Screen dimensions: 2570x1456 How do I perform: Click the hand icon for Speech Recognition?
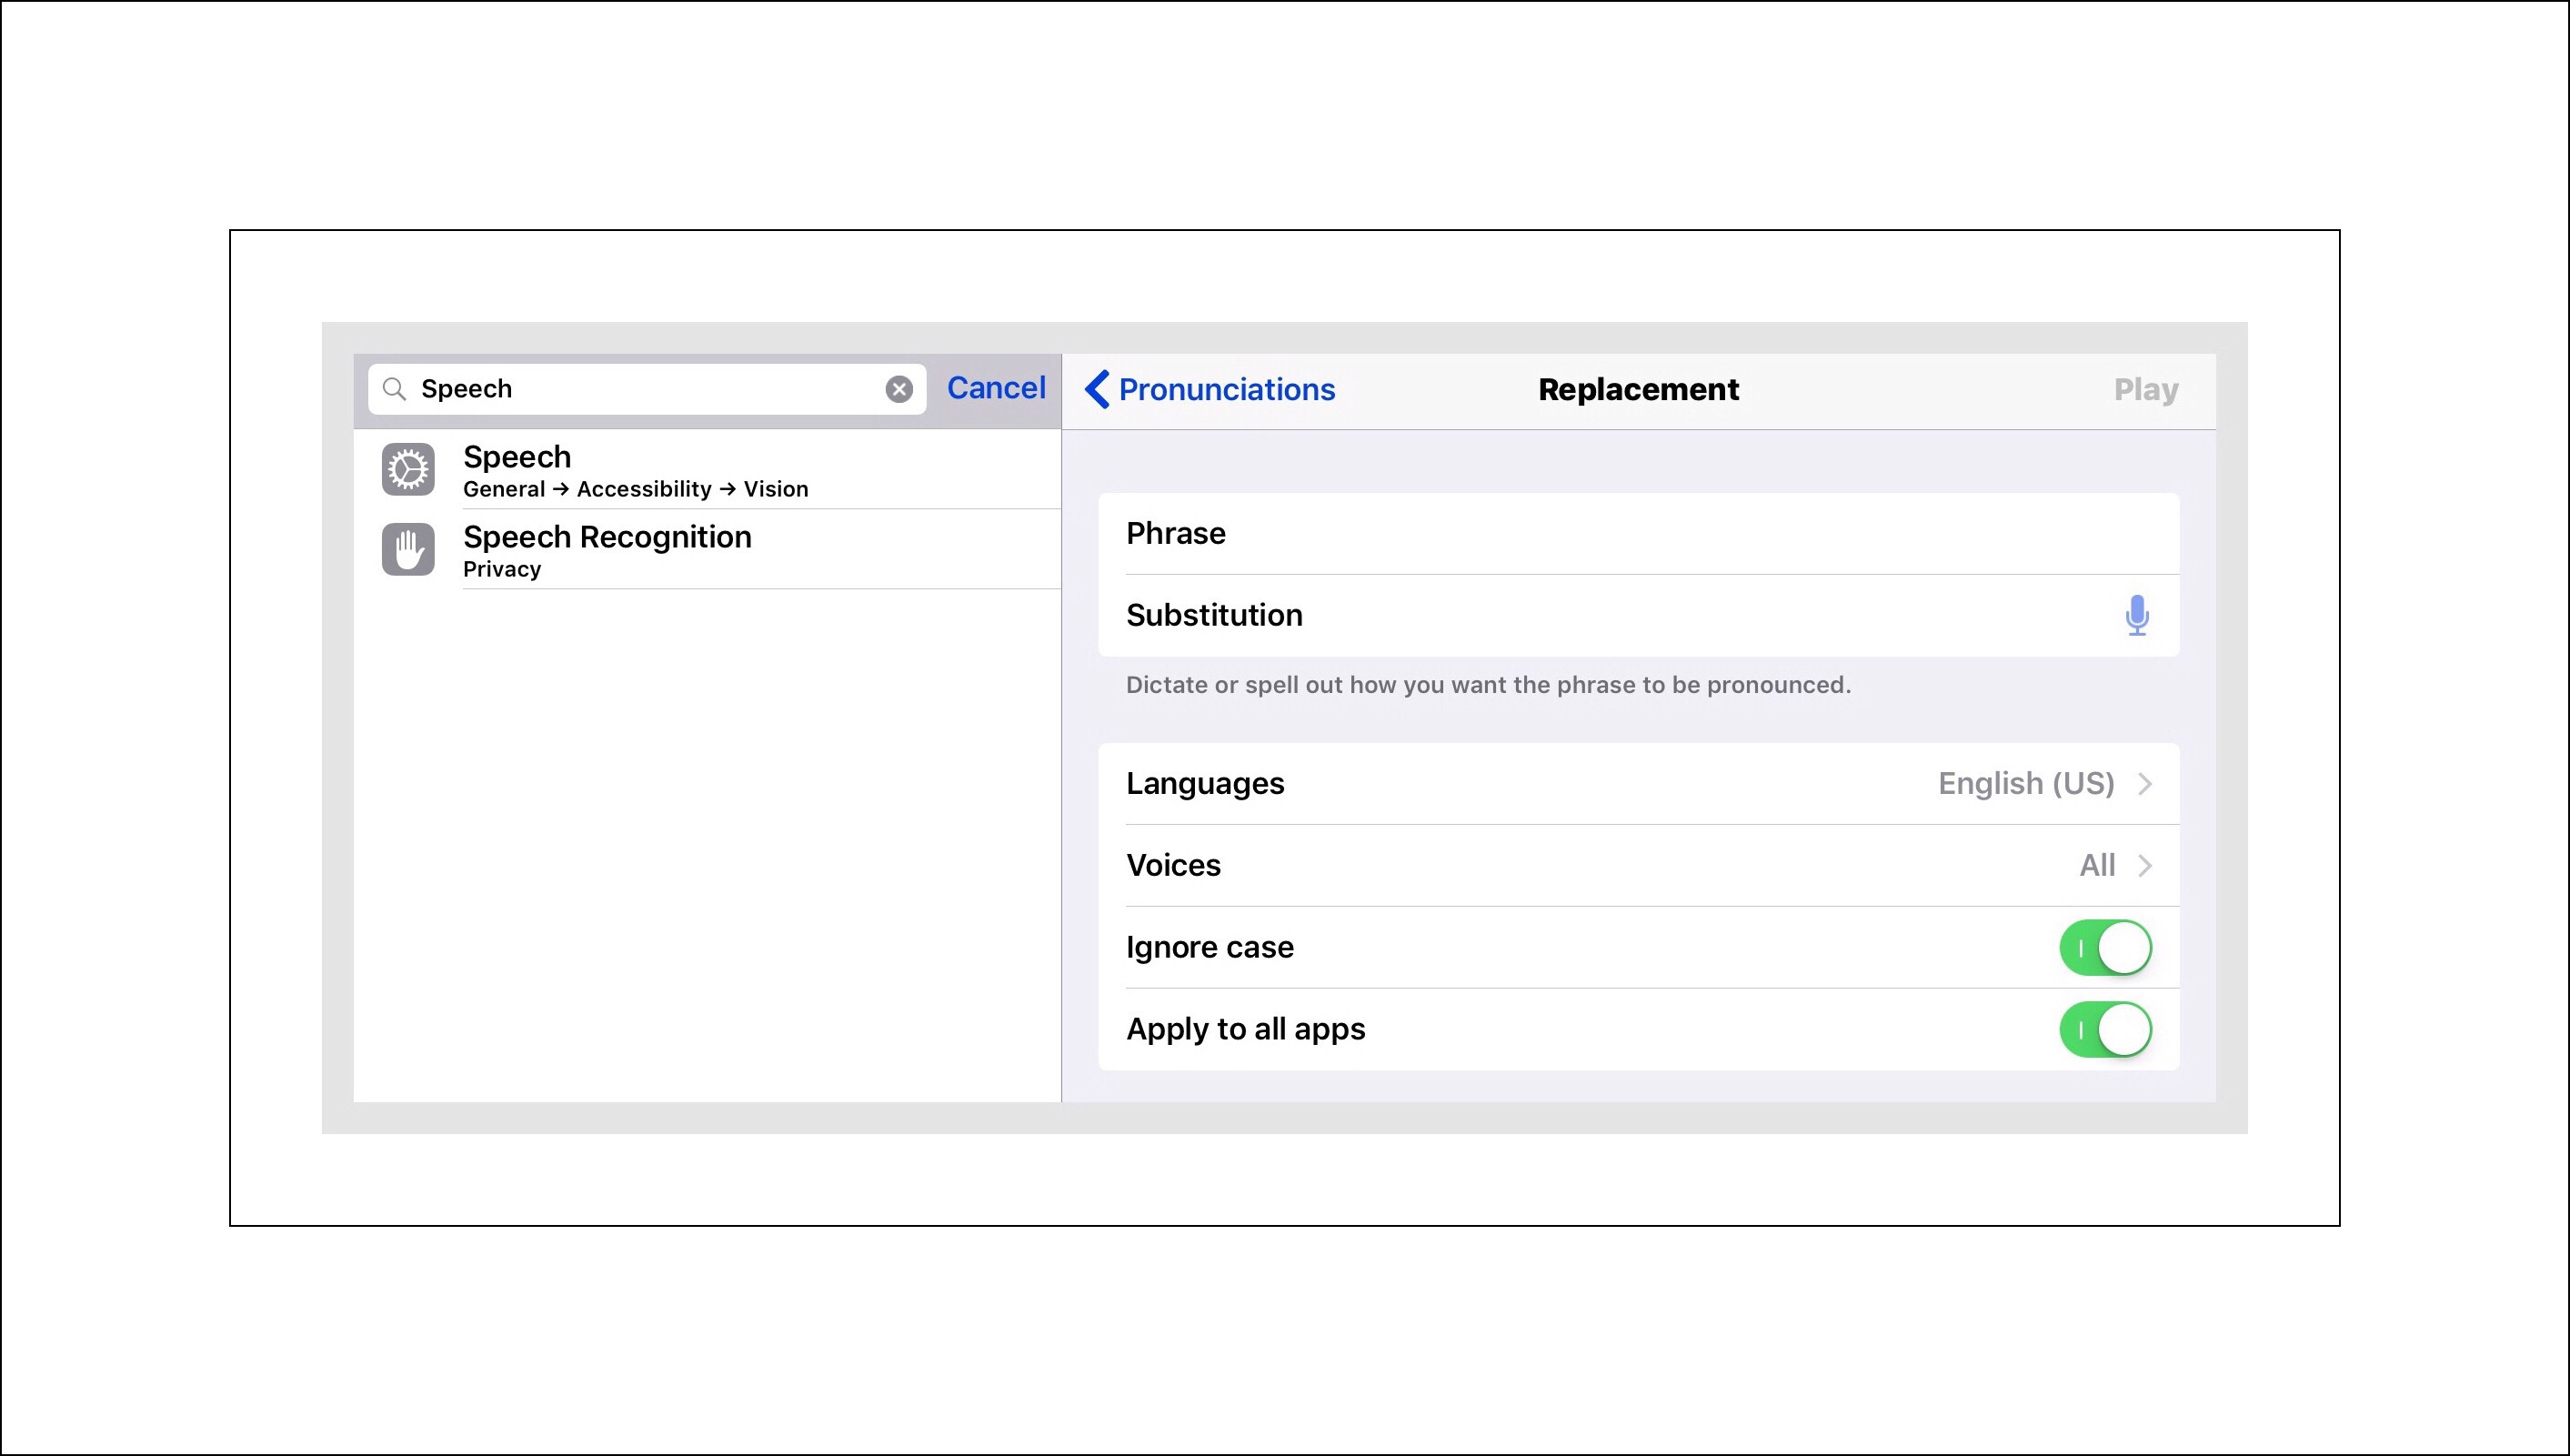tap(408, 549)
